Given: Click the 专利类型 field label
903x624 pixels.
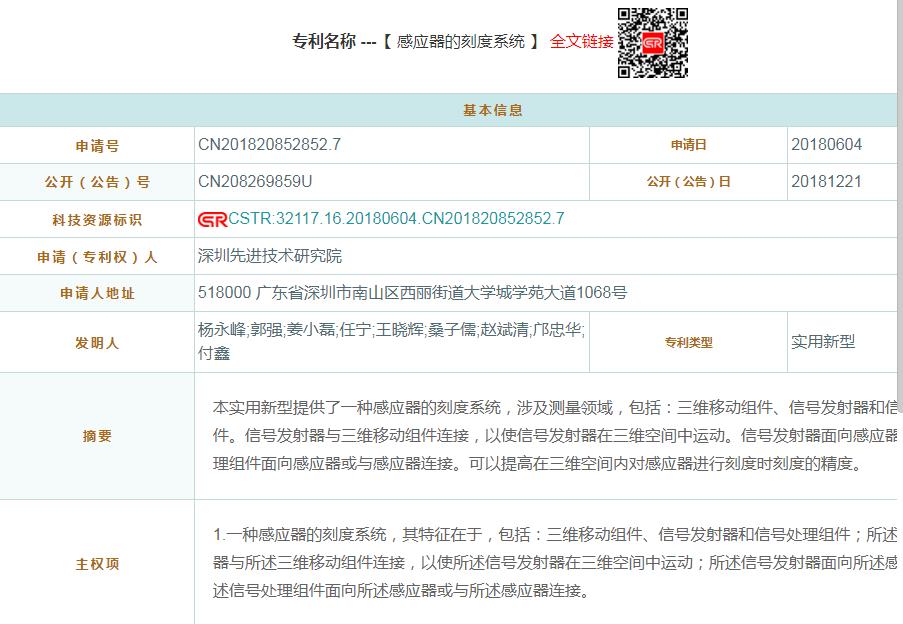Looking at the screenshot, I should [x=688, y=343].
